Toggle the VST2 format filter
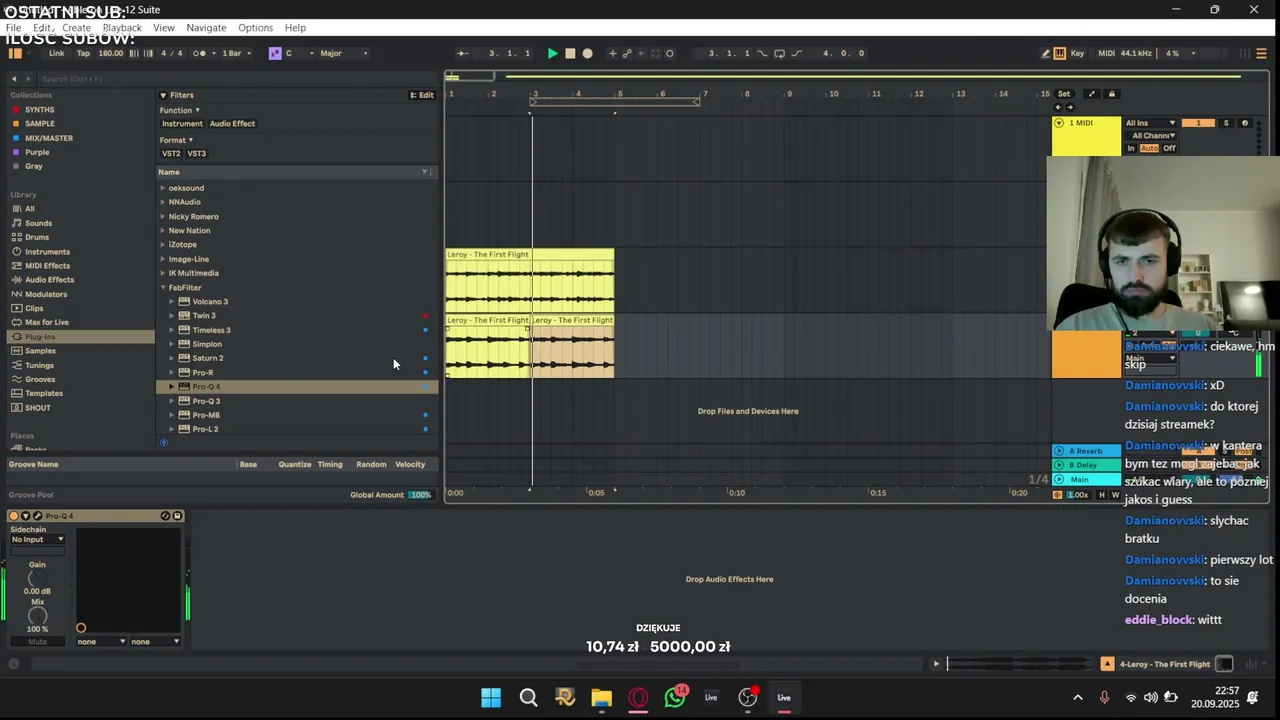The image size is (1280, 720). pyautogui.click(x=171, y=153)
